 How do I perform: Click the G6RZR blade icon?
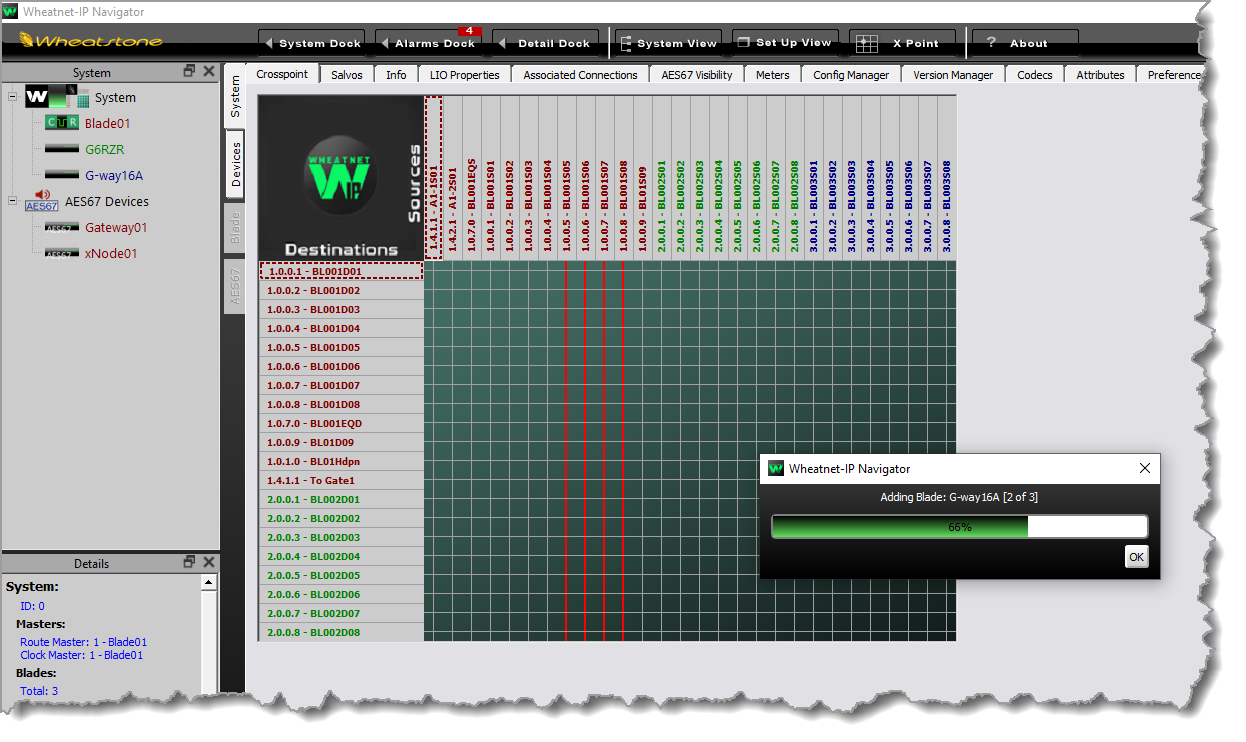[x=61, y=149]
